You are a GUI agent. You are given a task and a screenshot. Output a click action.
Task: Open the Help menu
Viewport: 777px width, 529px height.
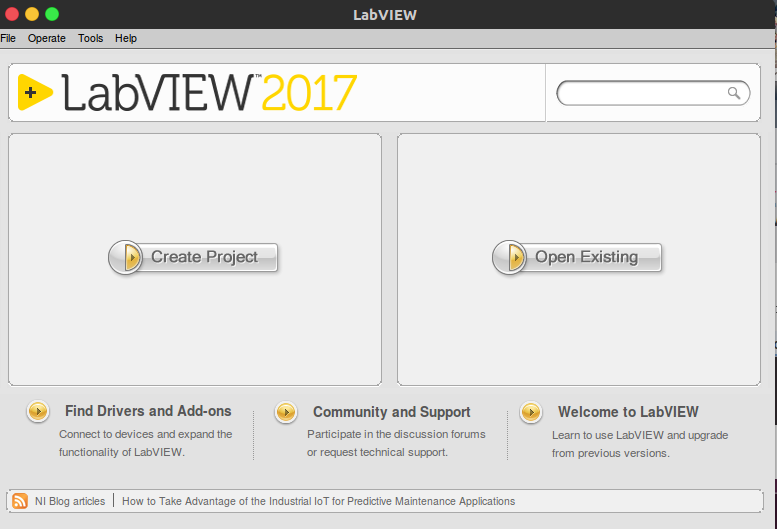(x=126, y=38)
